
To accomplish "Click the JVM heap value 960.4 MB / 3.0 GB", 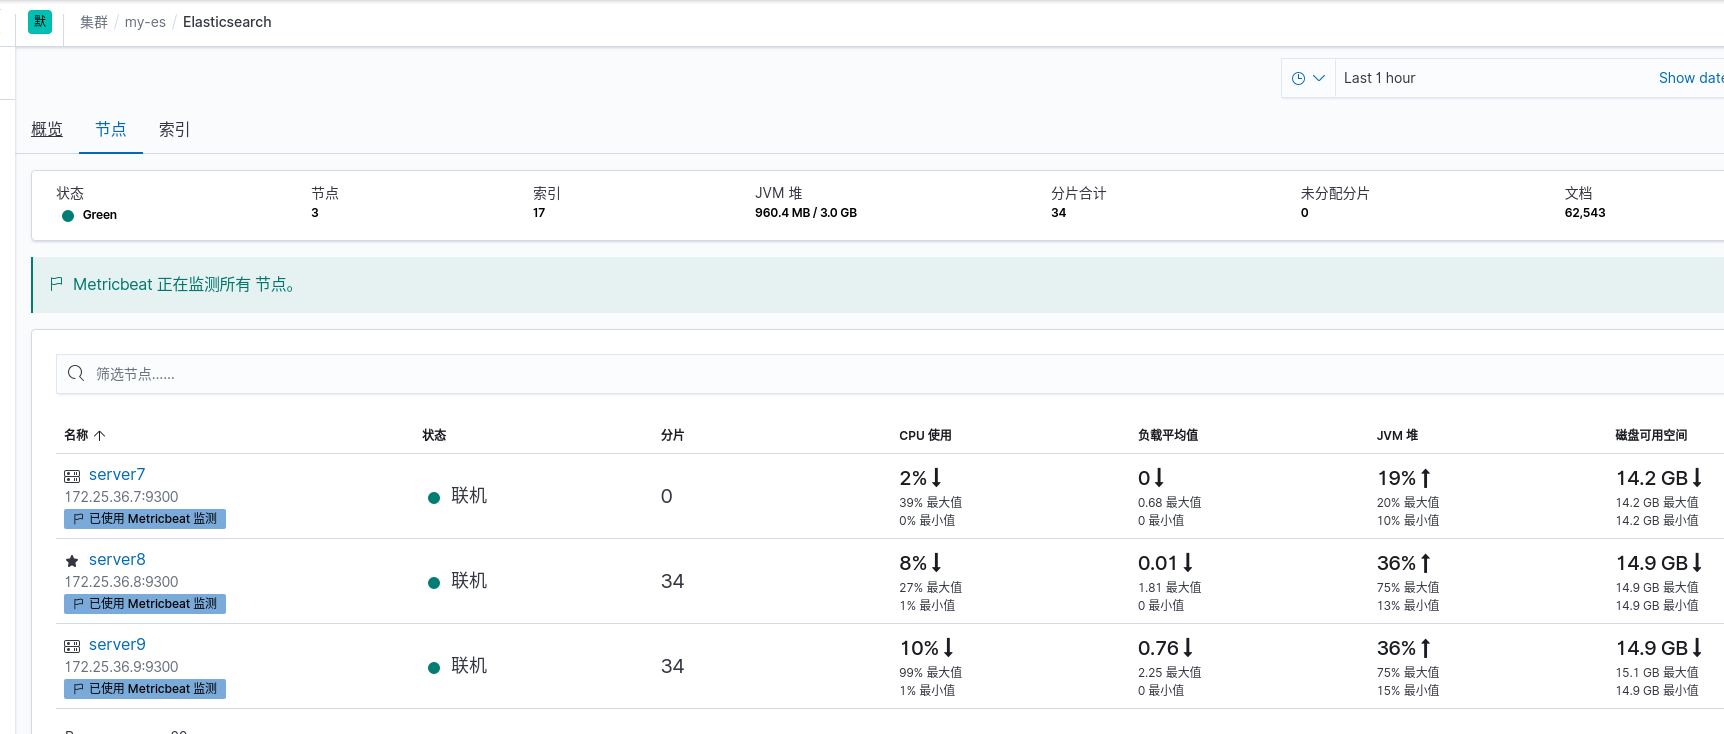I will (806, 213).
